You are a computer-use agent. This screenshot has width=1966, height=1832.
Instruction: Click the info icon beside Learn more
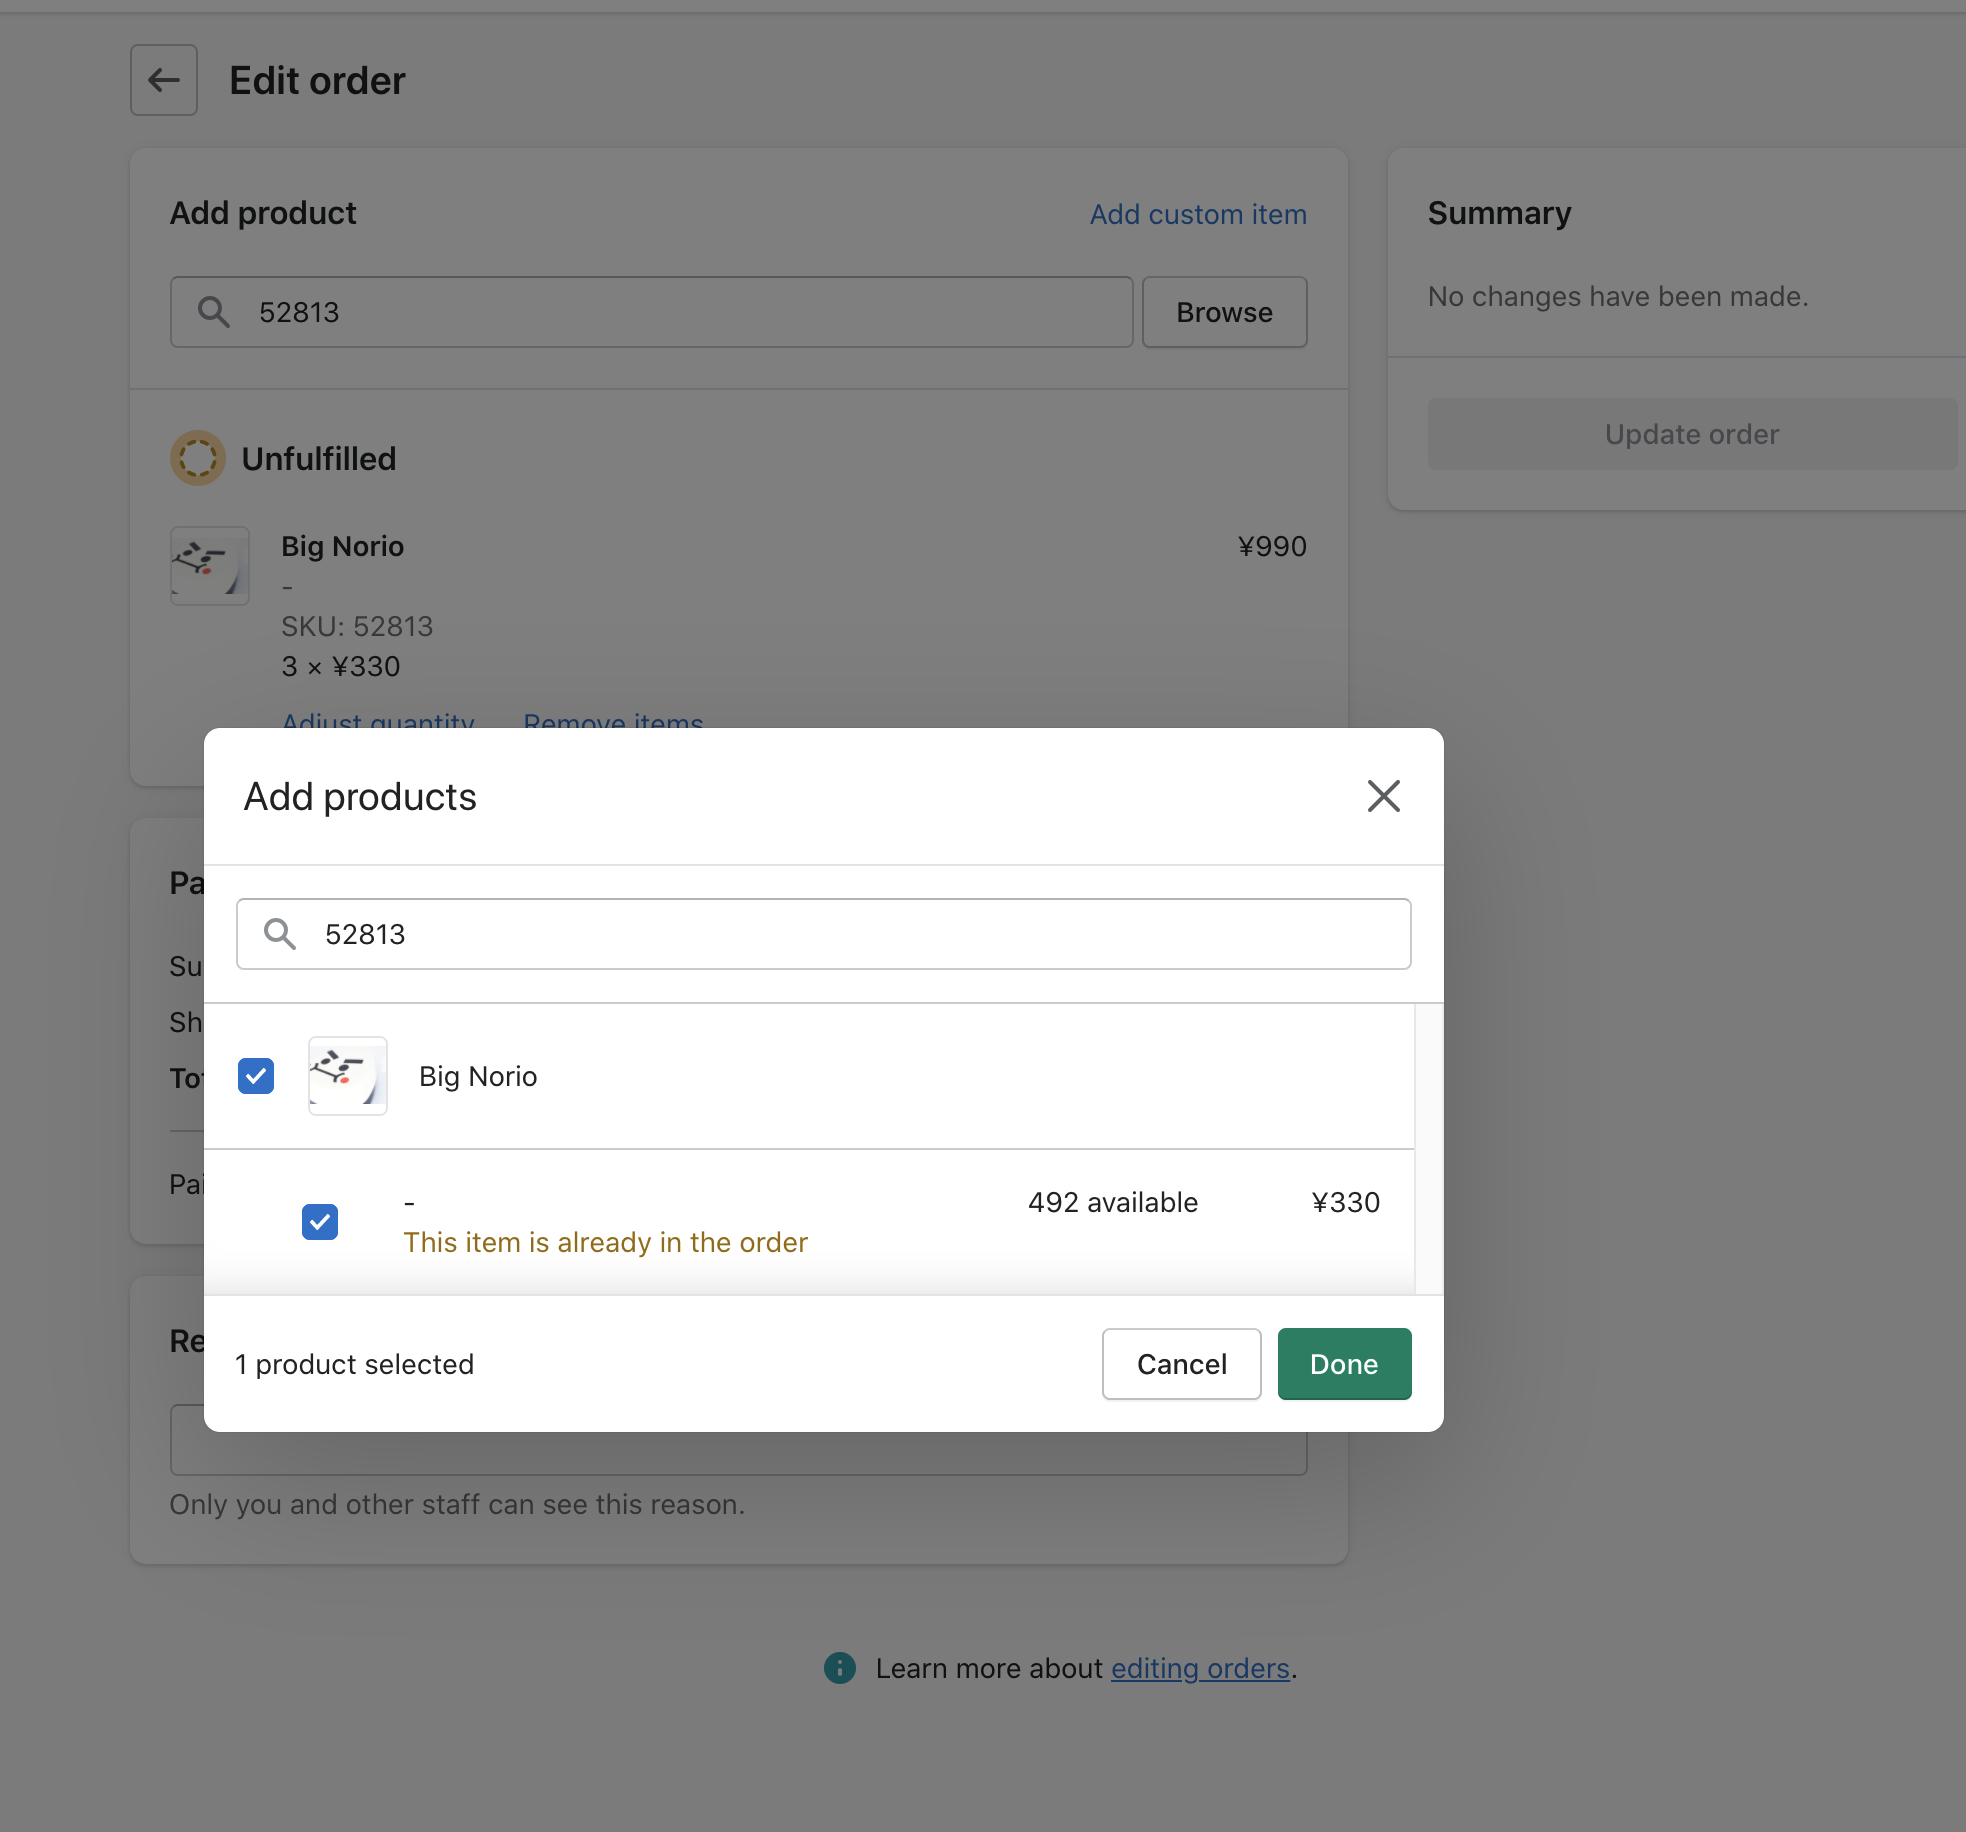(839, 1667)
